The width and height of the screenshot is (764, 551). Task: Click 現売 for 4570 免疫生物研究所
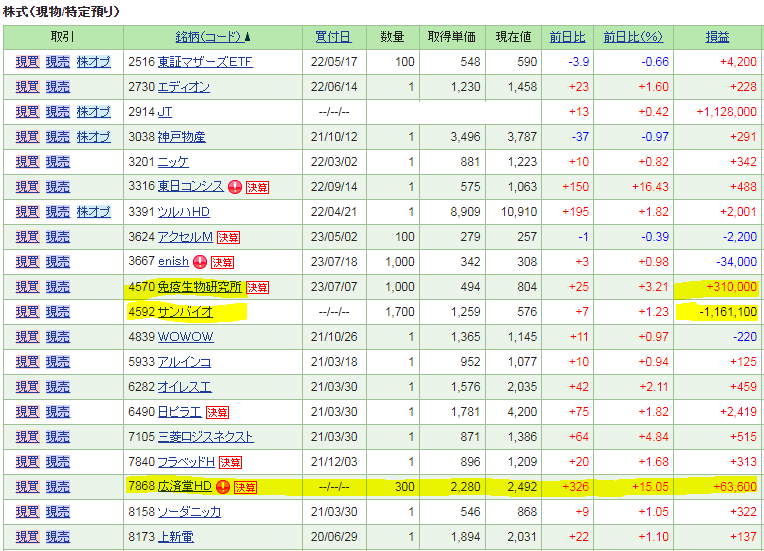57,287
